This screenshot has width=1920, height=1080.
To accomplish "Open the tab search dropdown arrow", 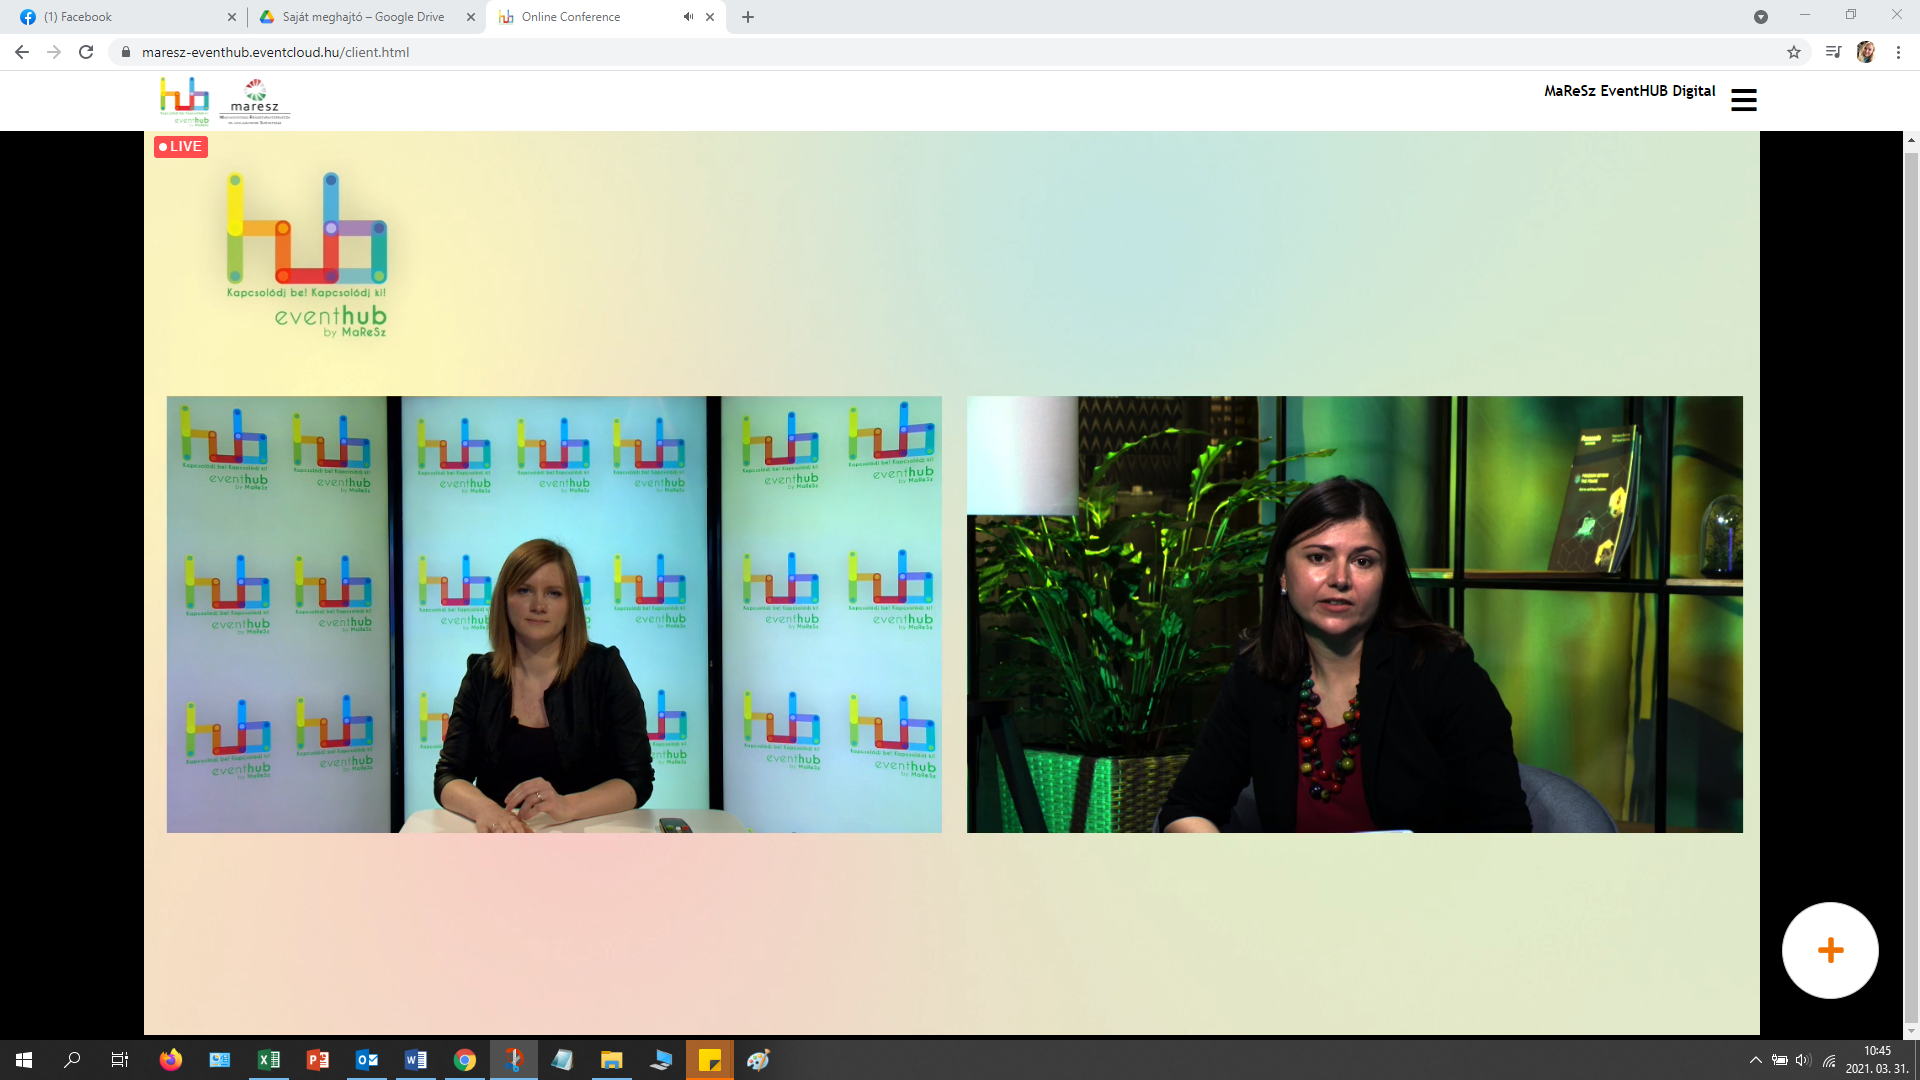I will pos(1761,17).
